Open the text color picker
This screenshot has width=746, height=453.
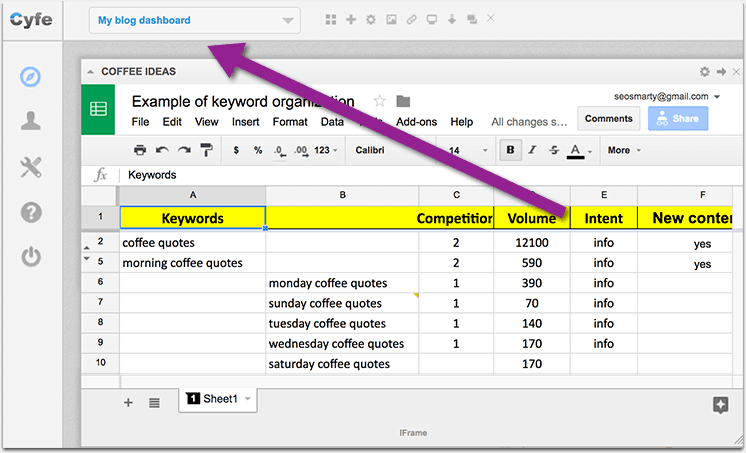click(x=577, y=150)
